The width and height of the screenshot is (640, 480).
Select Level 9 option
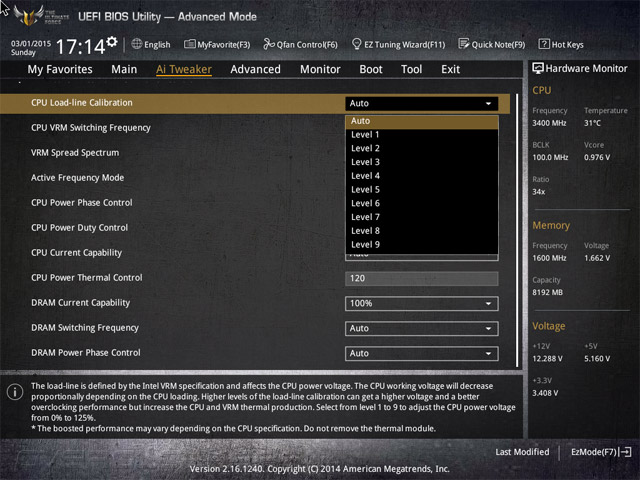[422, 244]
